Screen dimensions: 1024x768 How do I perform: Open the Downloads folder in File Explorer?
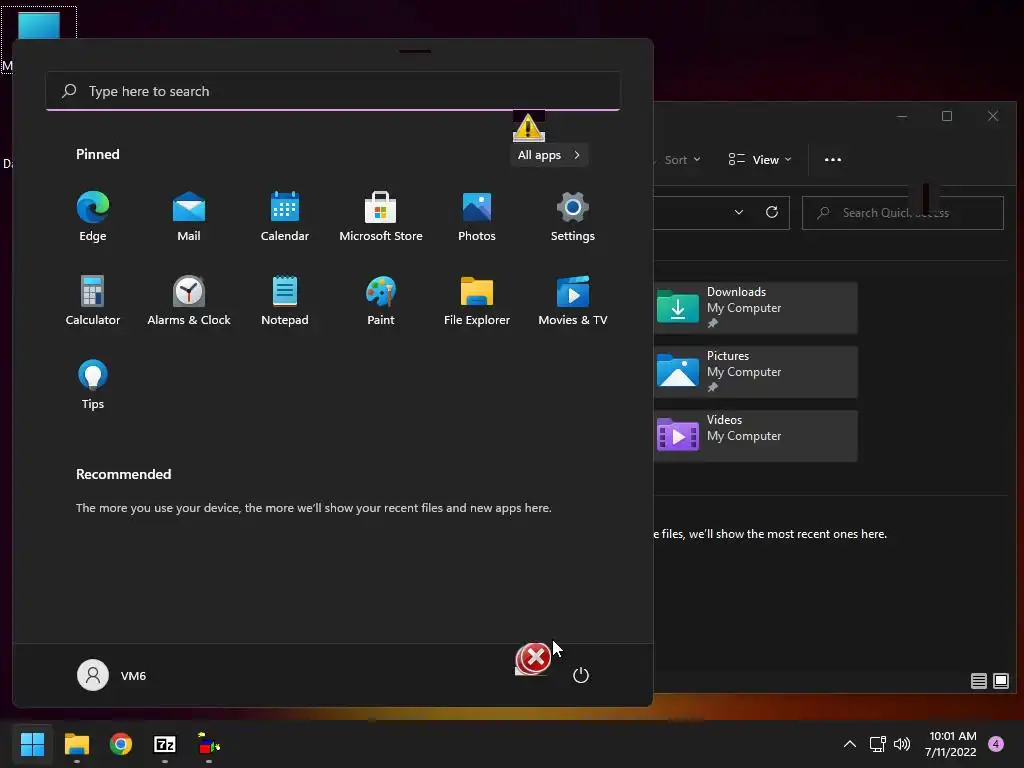click(x=756, y=308)
